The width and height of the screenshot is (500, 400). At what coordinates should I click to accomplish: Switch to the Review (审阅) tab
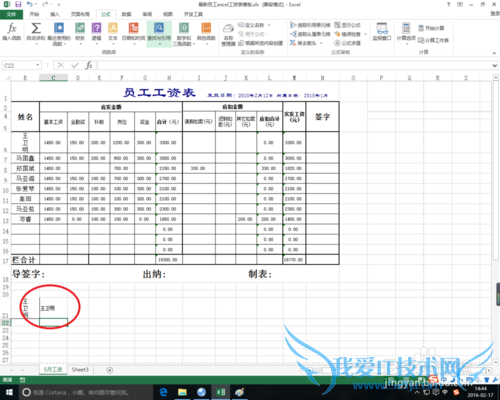pos(147,14)
